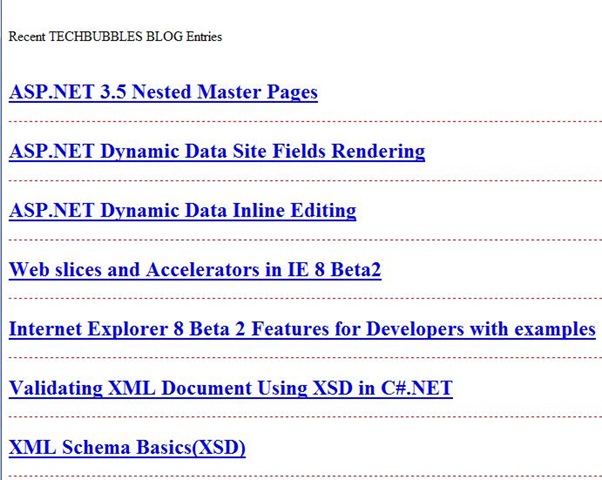
Task: Visit Validating XML Document Using XSD in C#.NET
Action: click(231, 388)
